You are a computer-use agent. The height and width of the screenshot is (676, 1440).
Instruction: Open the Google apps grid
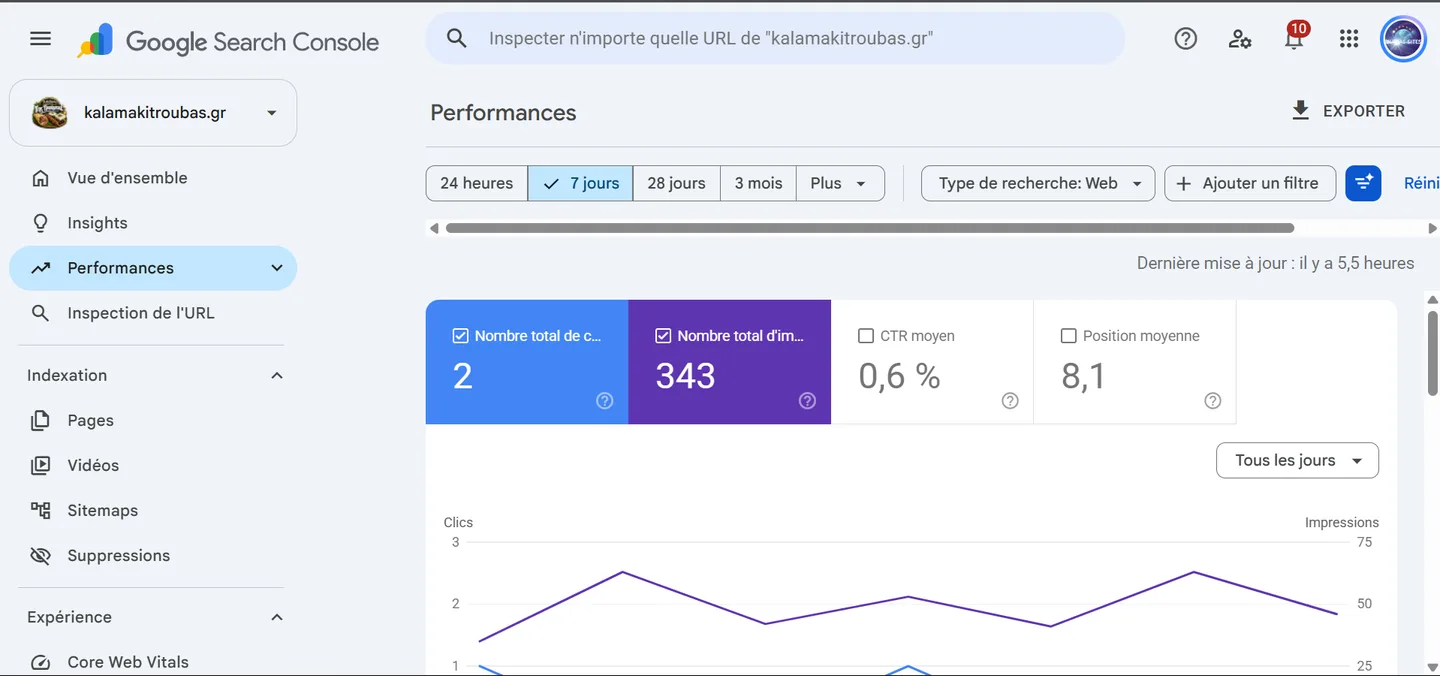coord(1348,39)
